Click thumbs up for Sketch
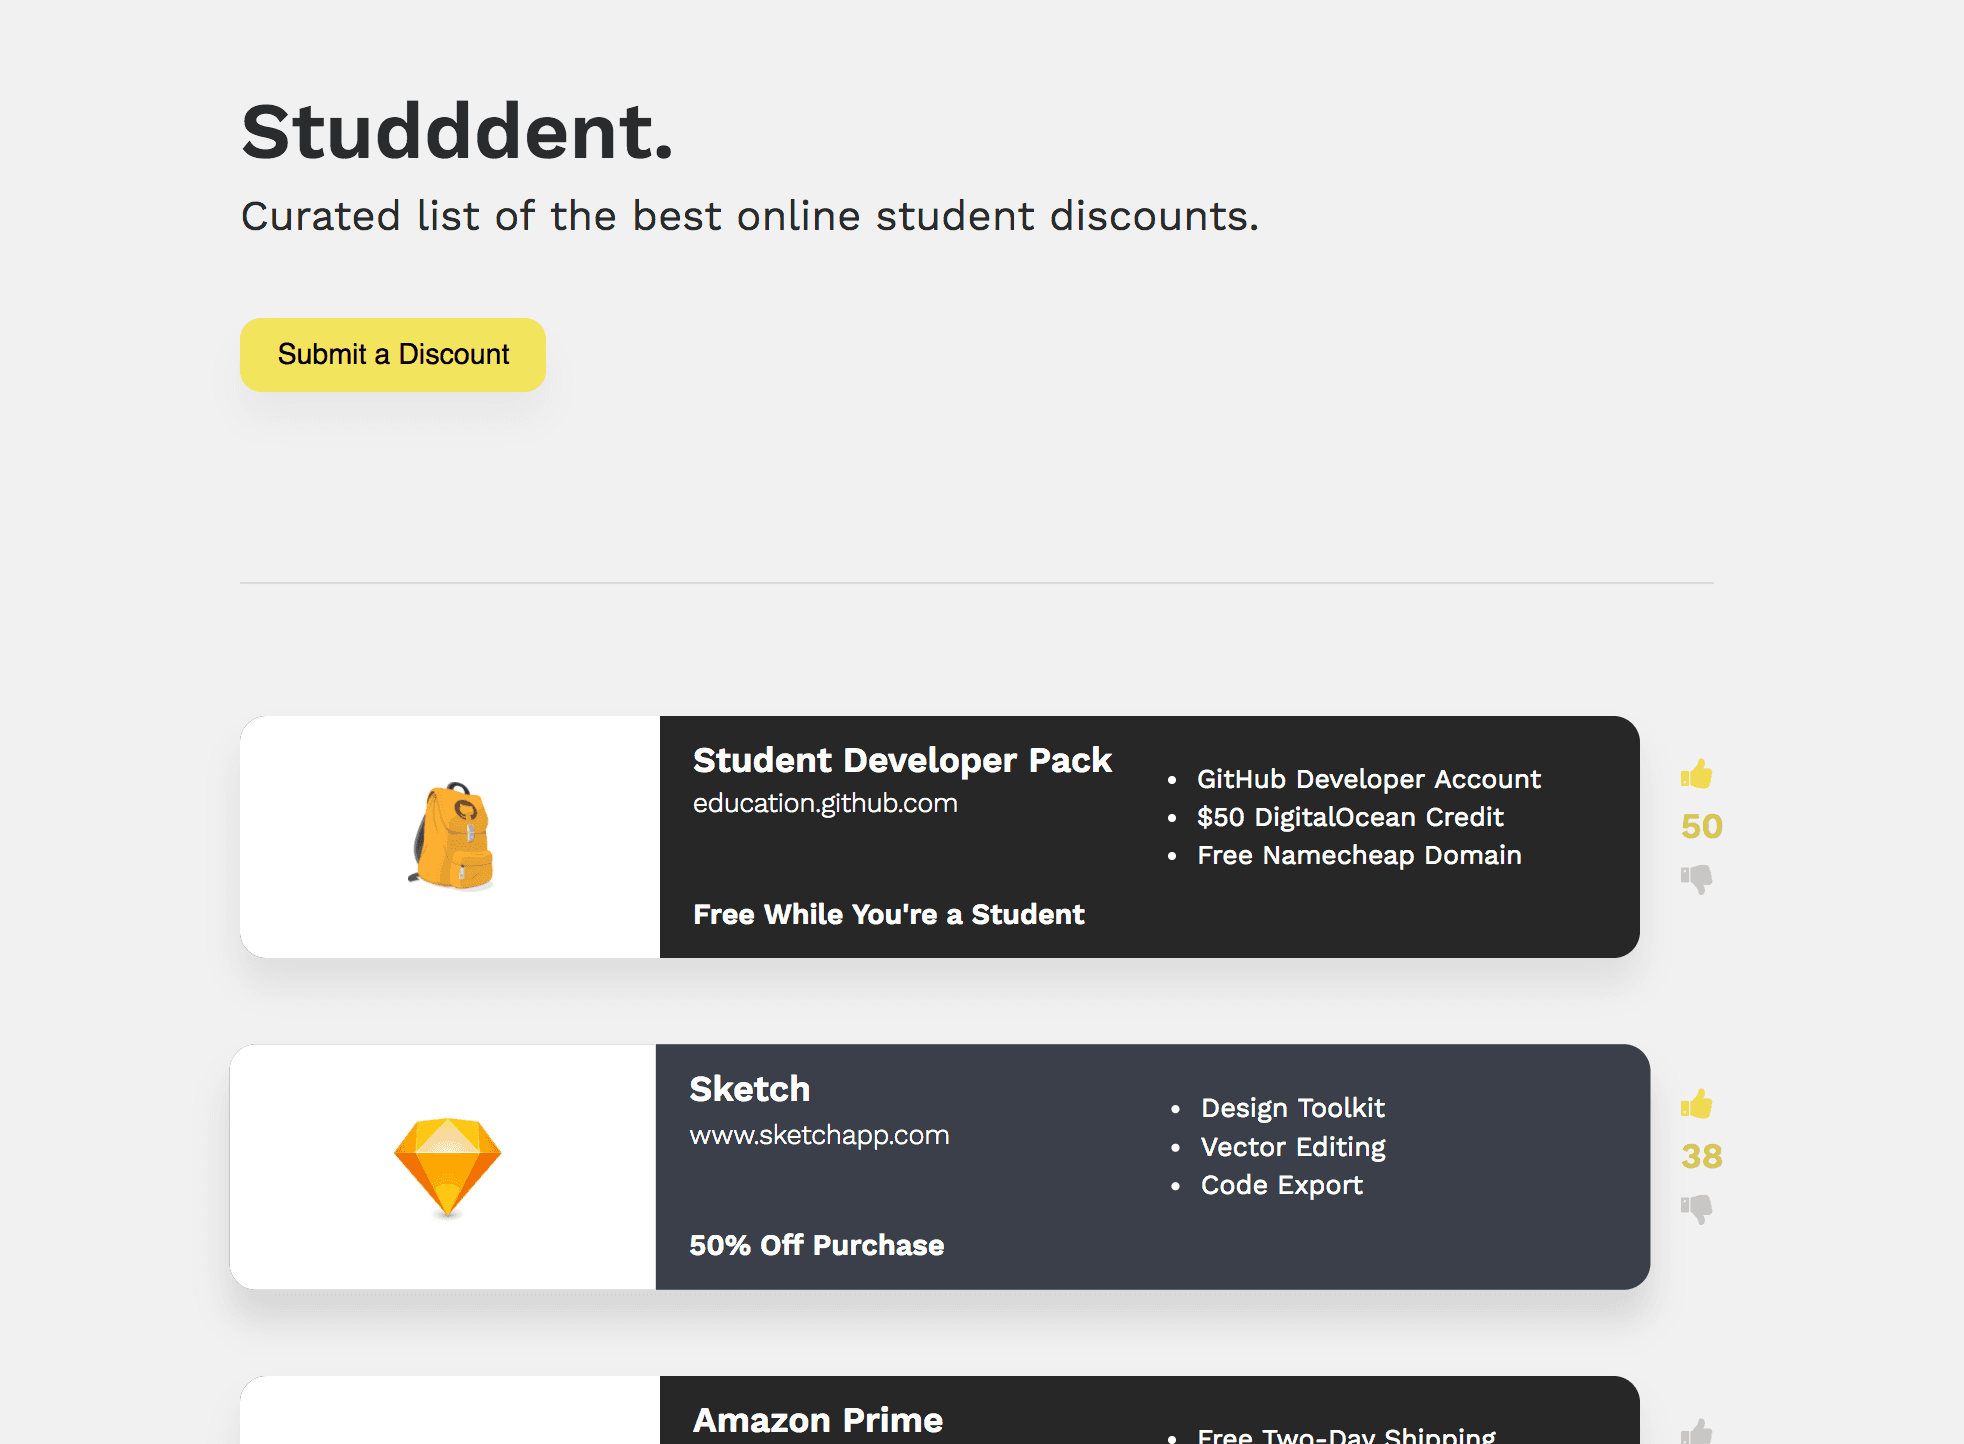1964x1444 pixels. [x=1697, y=1104]
